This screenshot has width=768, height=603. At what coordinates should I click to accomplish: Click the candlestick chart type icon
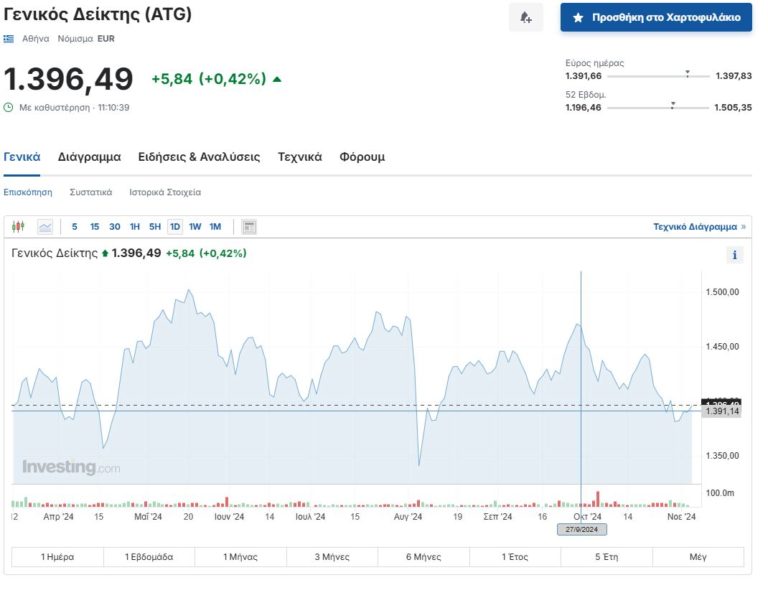[x=17, y=227]
